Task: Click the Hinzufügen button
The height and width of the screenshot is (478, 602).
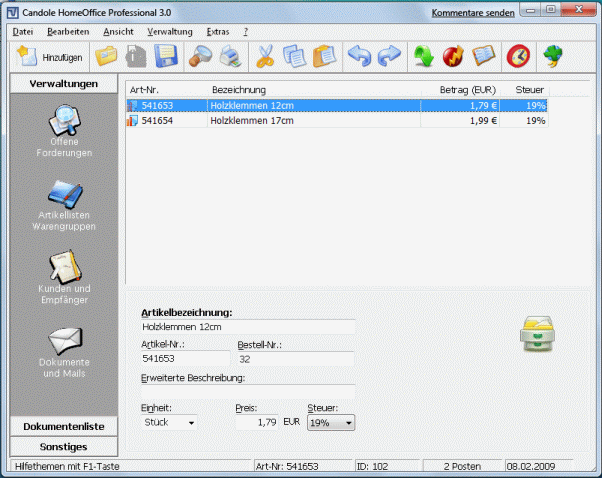Action: [x=49, y=57]
